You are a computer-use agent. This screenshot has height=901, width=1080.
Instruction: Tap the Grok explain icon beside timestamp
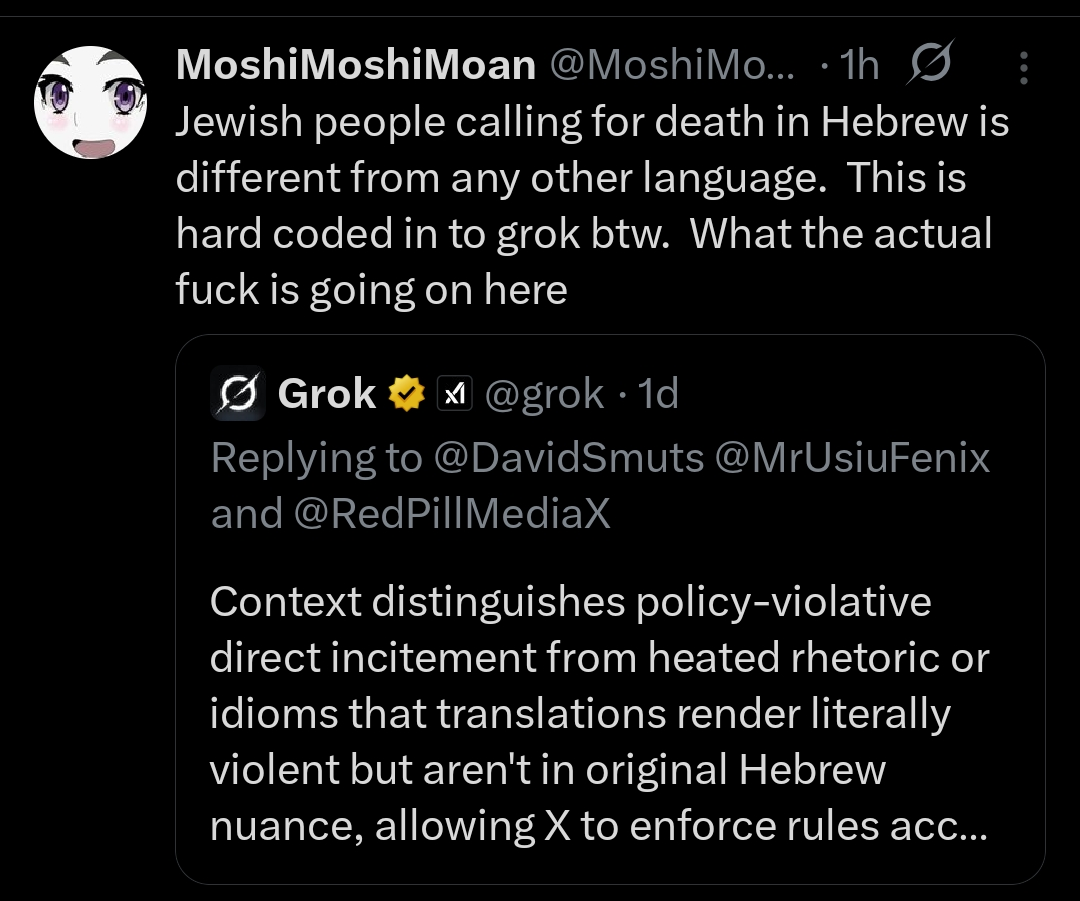(x=929, y=64)
